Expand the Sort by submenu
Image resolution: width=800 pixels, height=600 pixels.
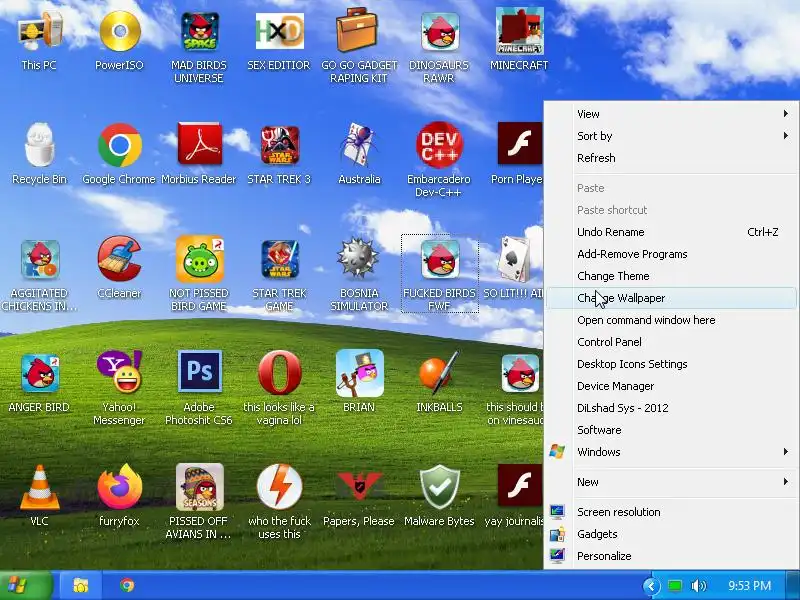click(x=671, y=136)
